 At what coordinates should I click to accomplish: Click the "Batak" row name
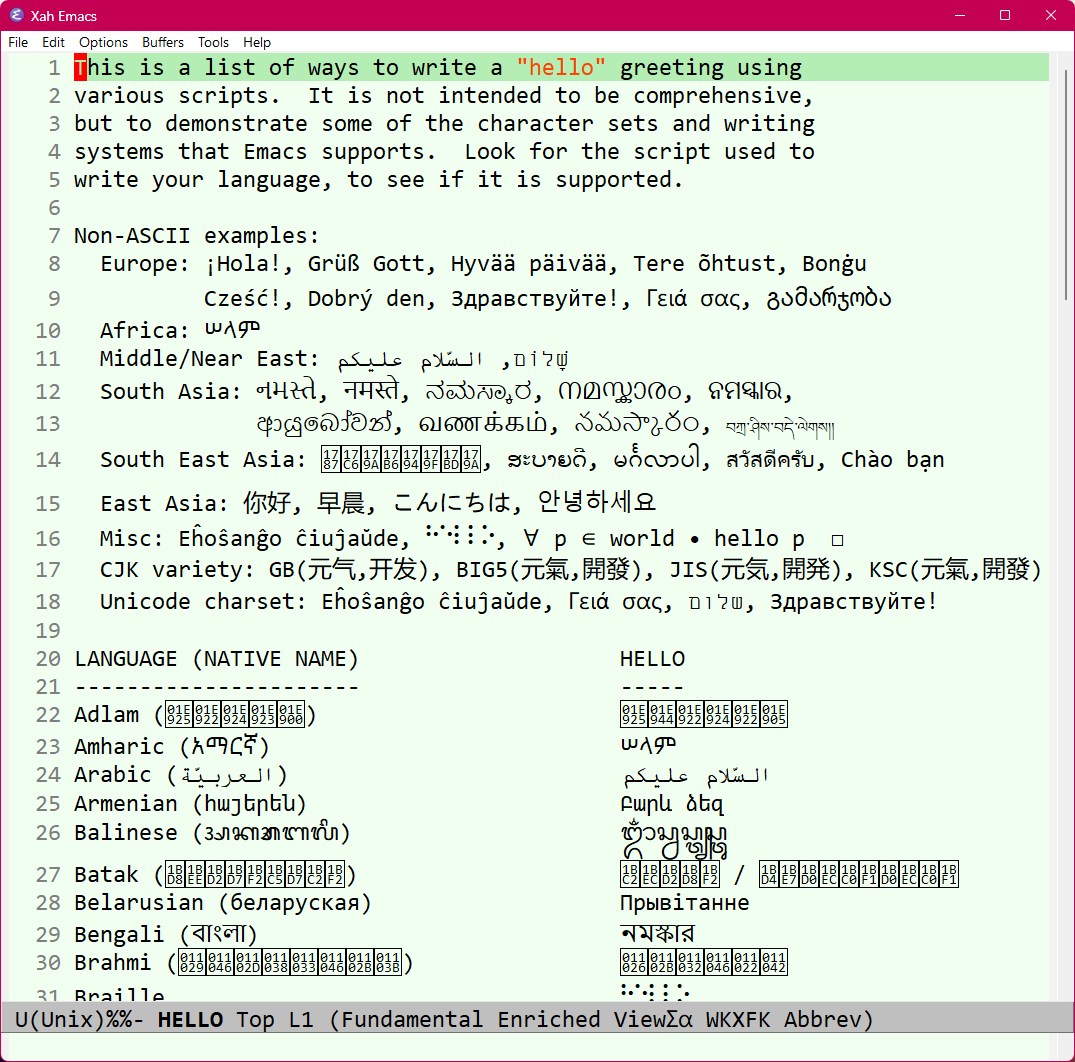click(x=106, y=875)
